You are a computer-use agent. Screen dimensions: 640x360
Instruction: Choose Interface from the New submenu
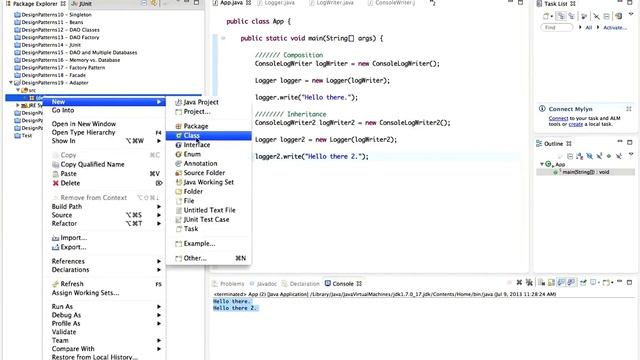pyautogui.click(x=208, y=145)
